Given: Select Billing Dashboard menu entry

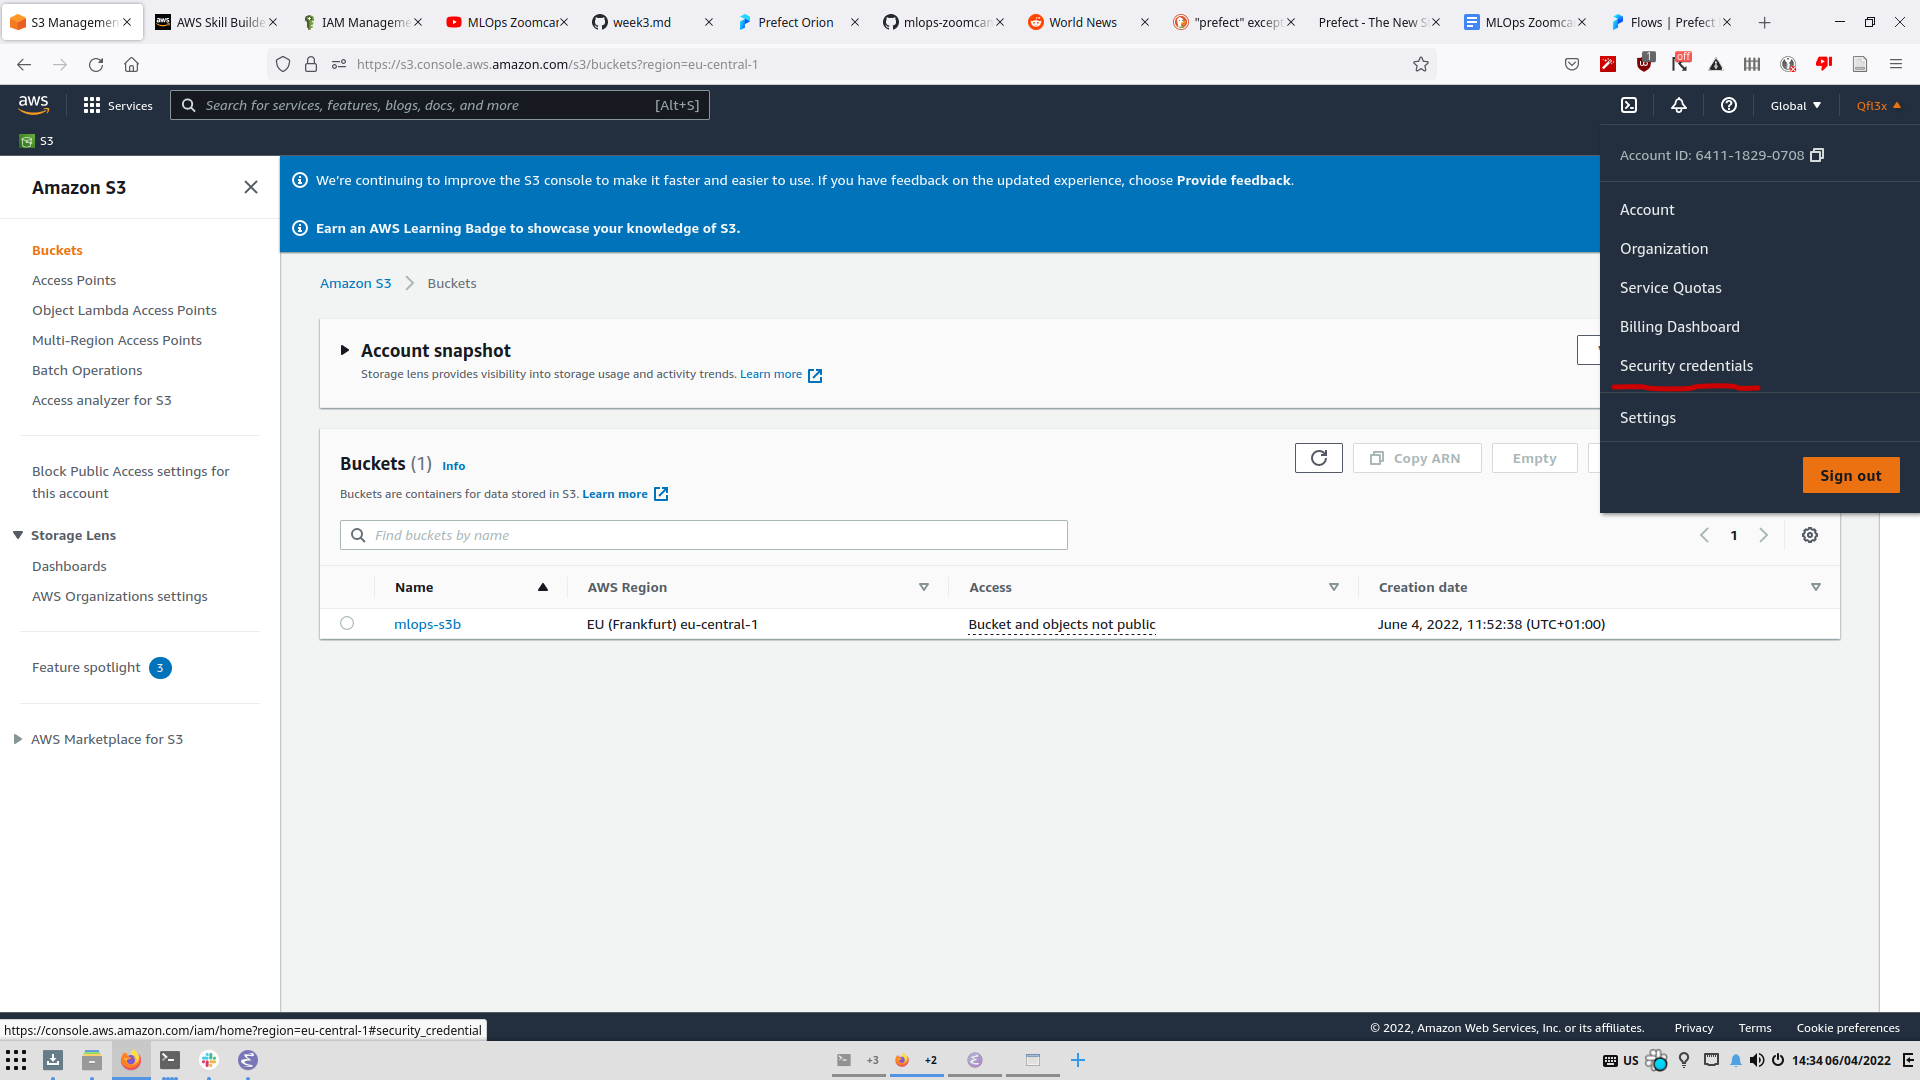Looking at the screenshot, I should [1679, 327].
